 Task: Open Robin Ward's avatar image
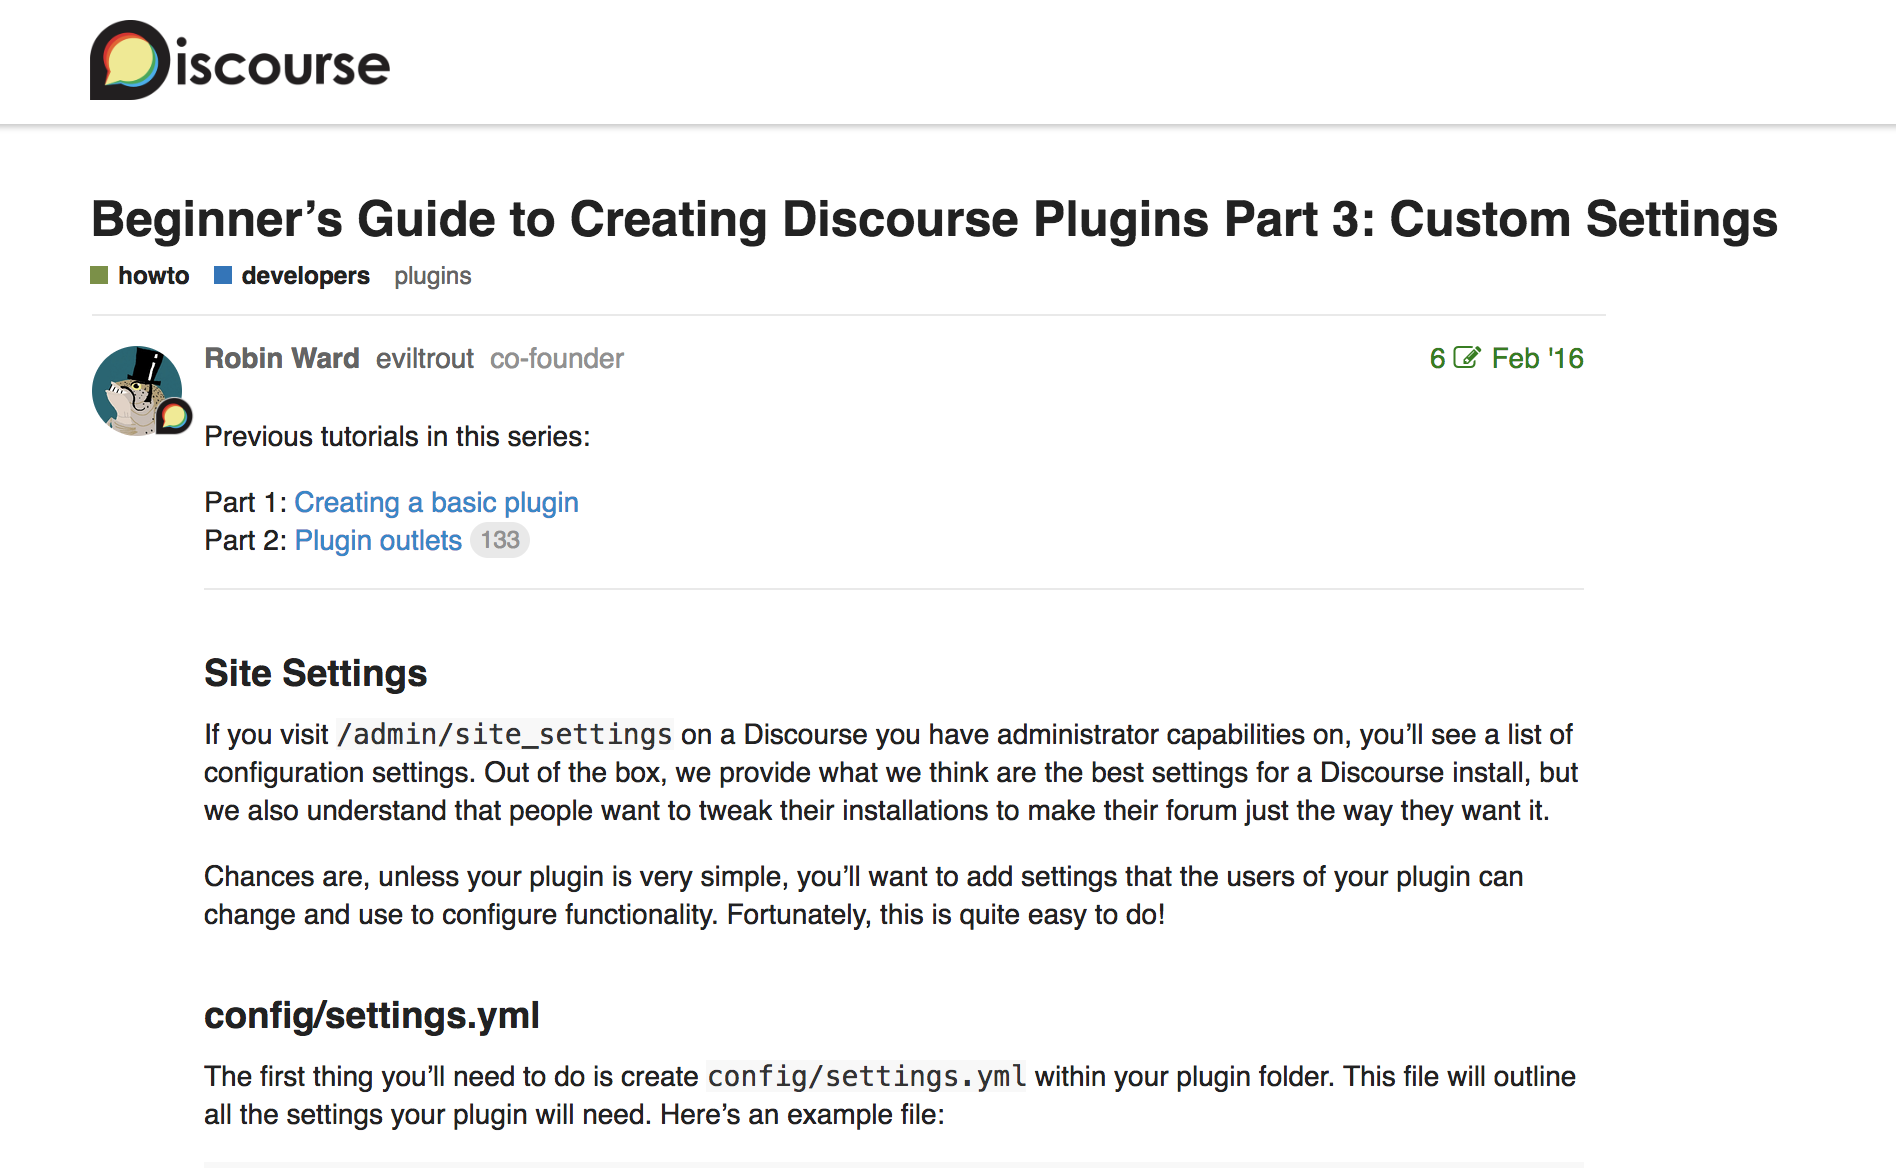pos(135,388)
